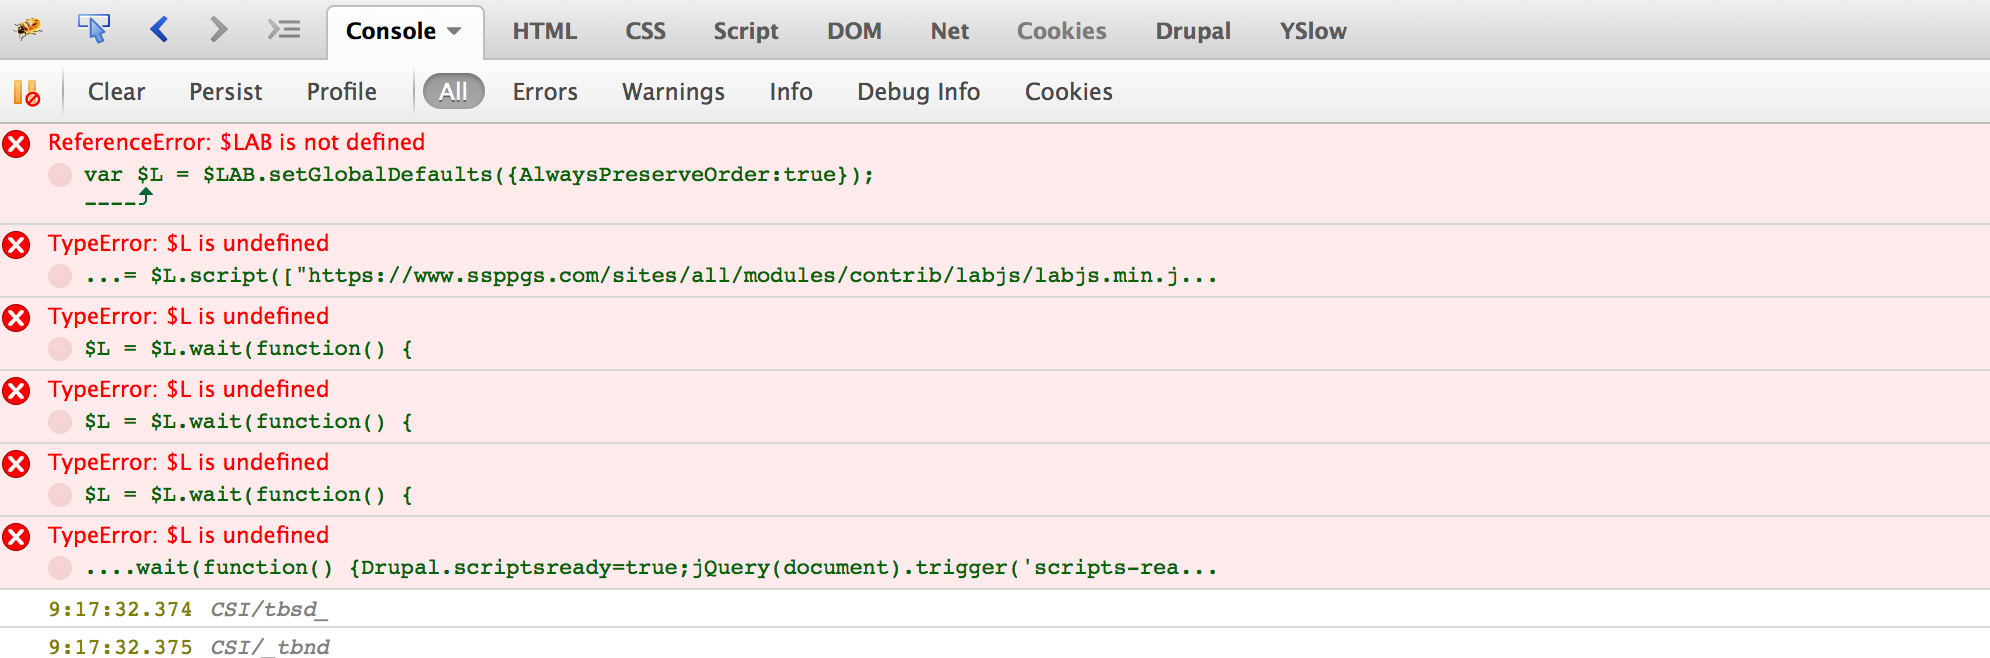Go back using the left chevron
1990x658 pixels.
click(159, 29)
